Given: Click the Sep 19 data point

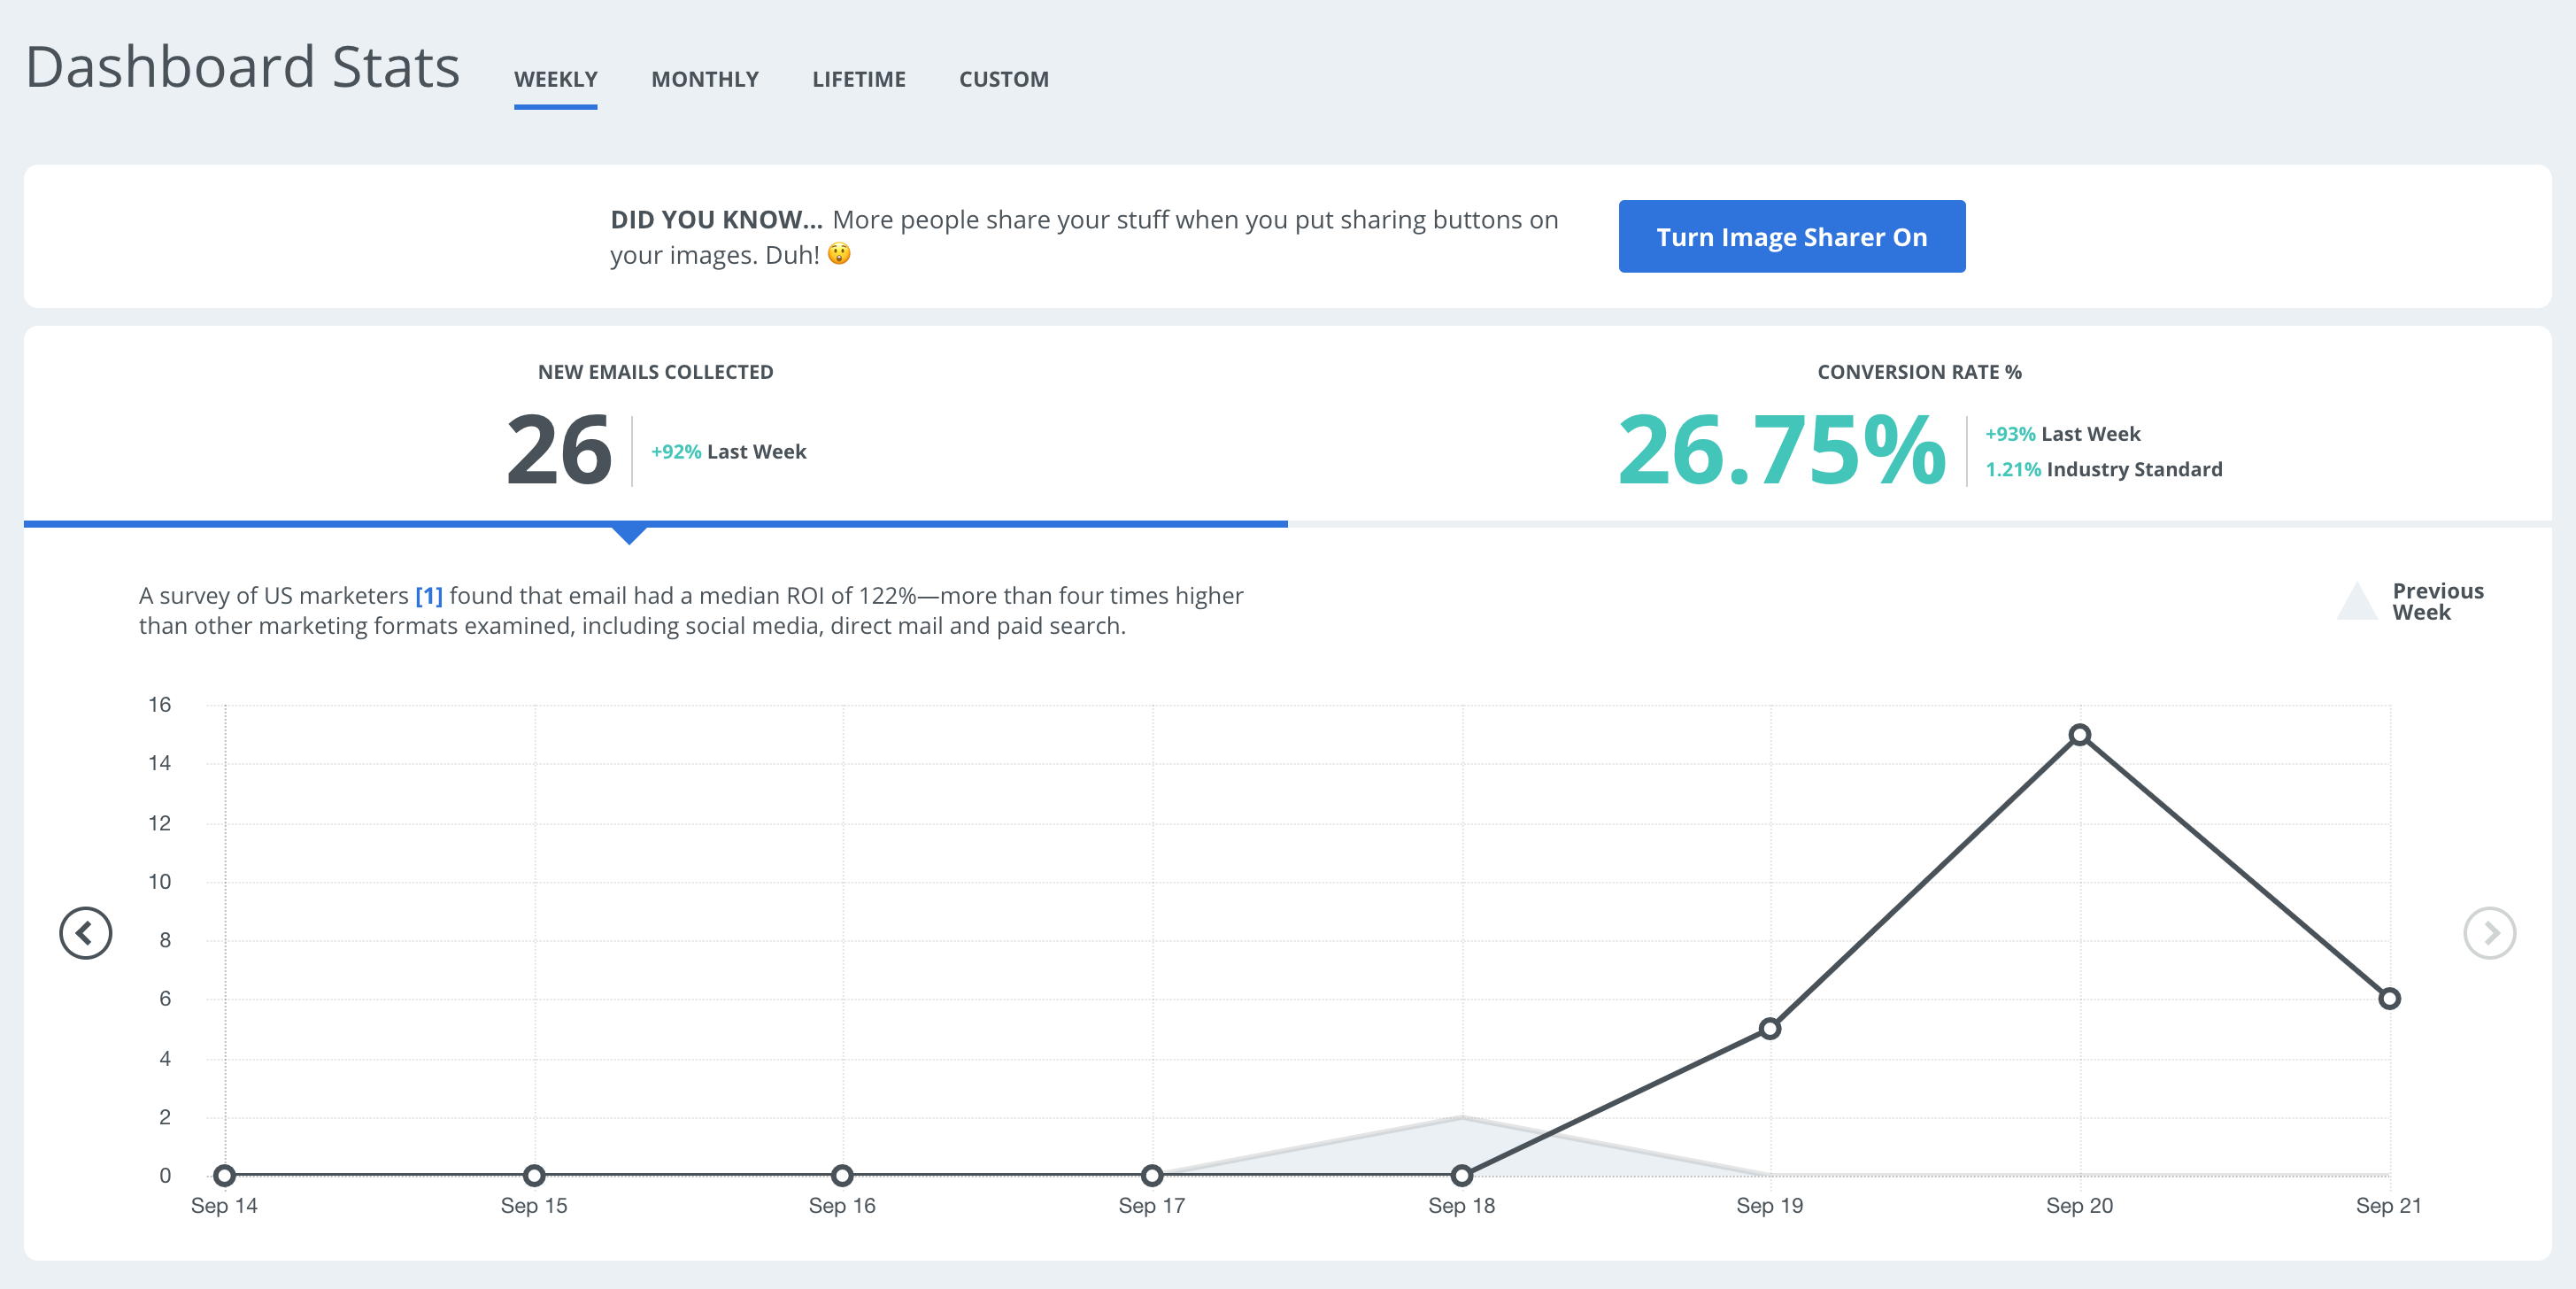Looking at the screenshot, I should 1769,1028.
